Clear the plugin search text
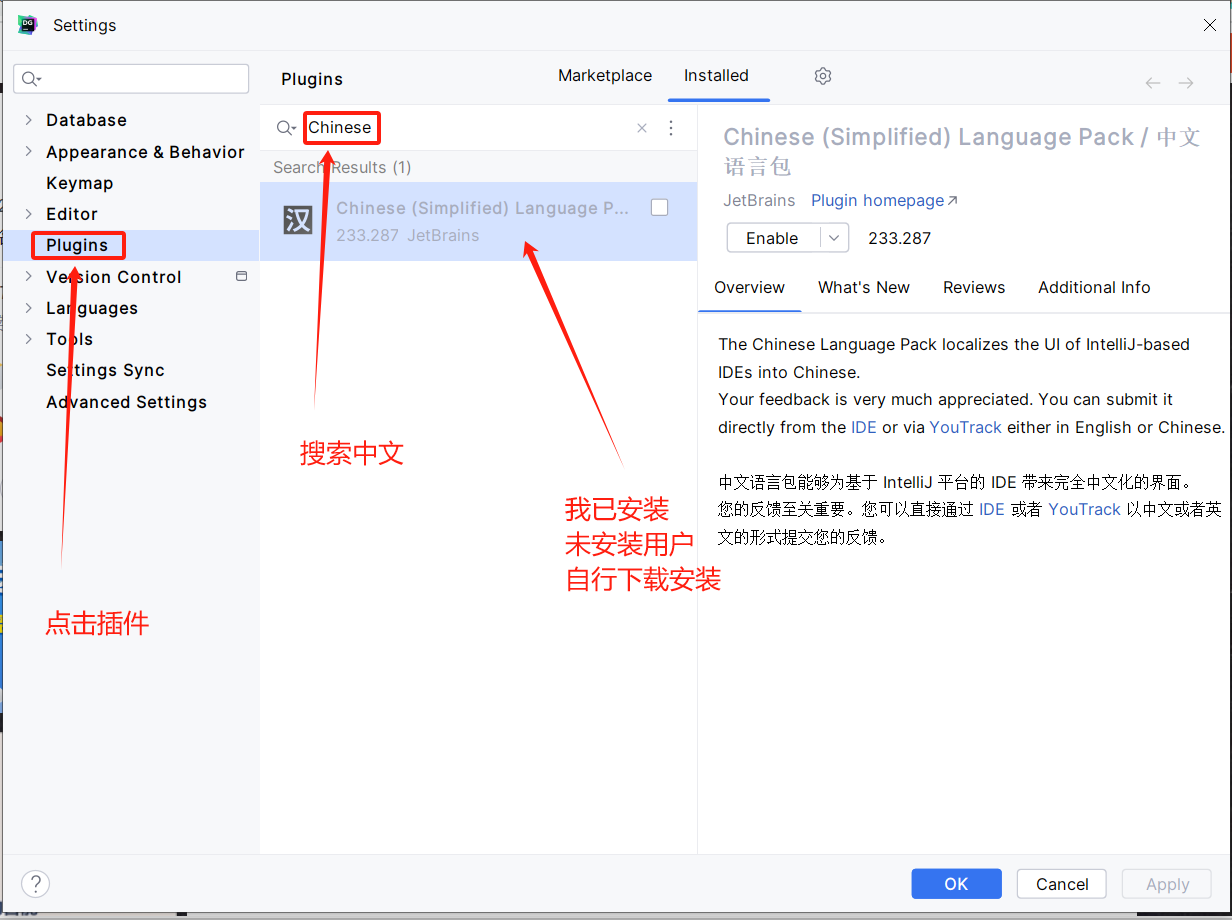1232x920 pixels. (x=642, y=128)
